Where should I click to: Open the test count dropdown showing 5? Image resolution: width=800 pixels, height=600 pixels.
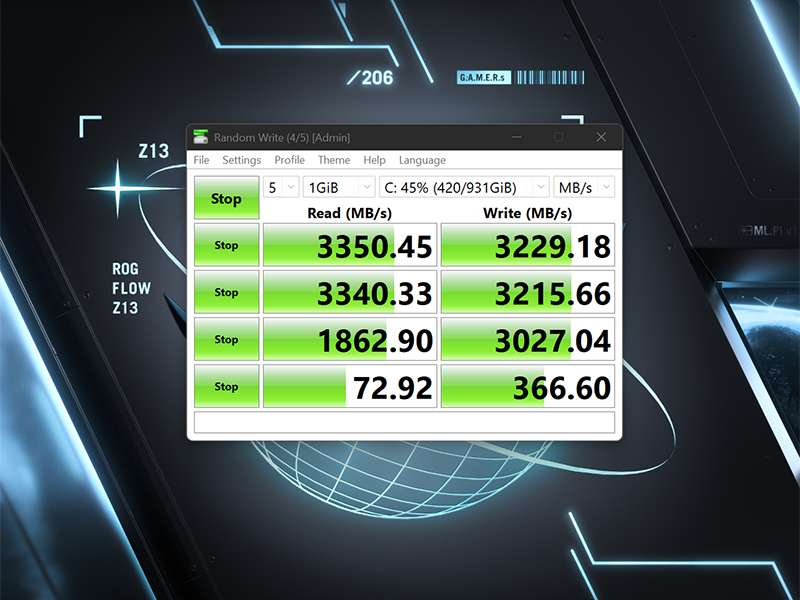click(281, 187)
